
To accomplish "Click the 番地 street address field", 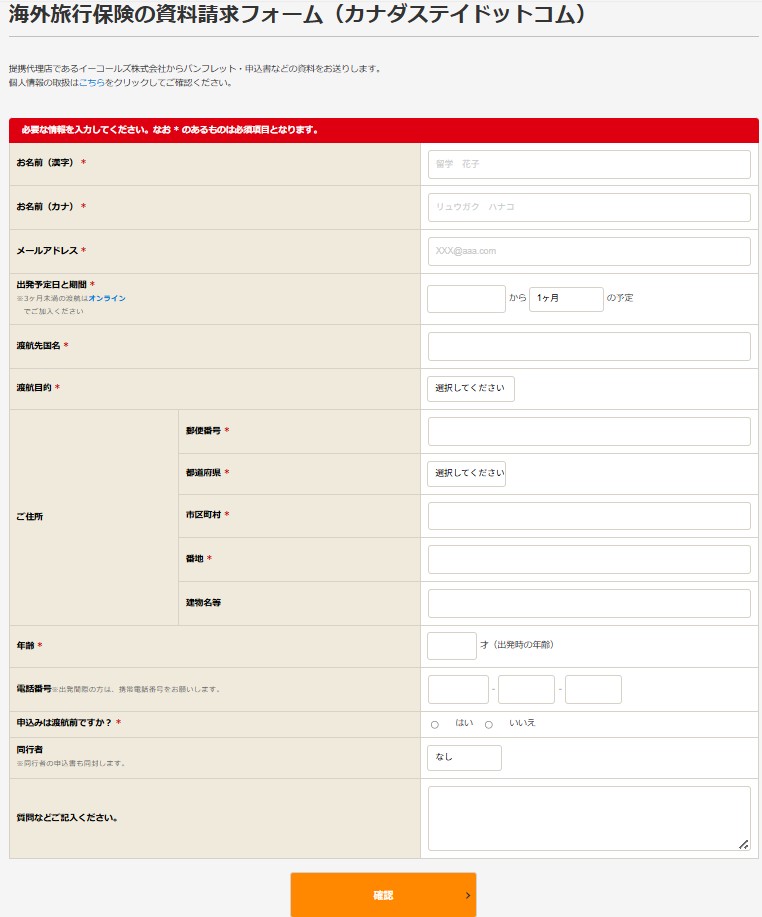I will coord(589,559).
